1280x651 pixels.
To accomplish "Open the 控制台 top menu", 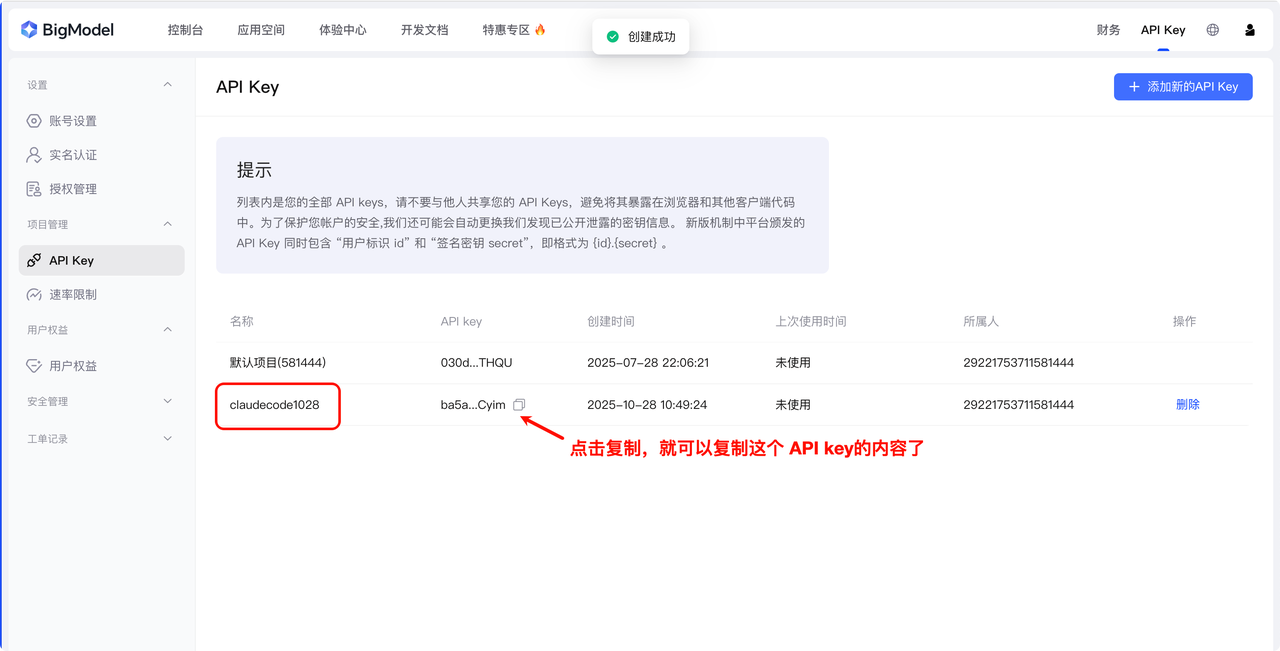I will coord(185,30).
